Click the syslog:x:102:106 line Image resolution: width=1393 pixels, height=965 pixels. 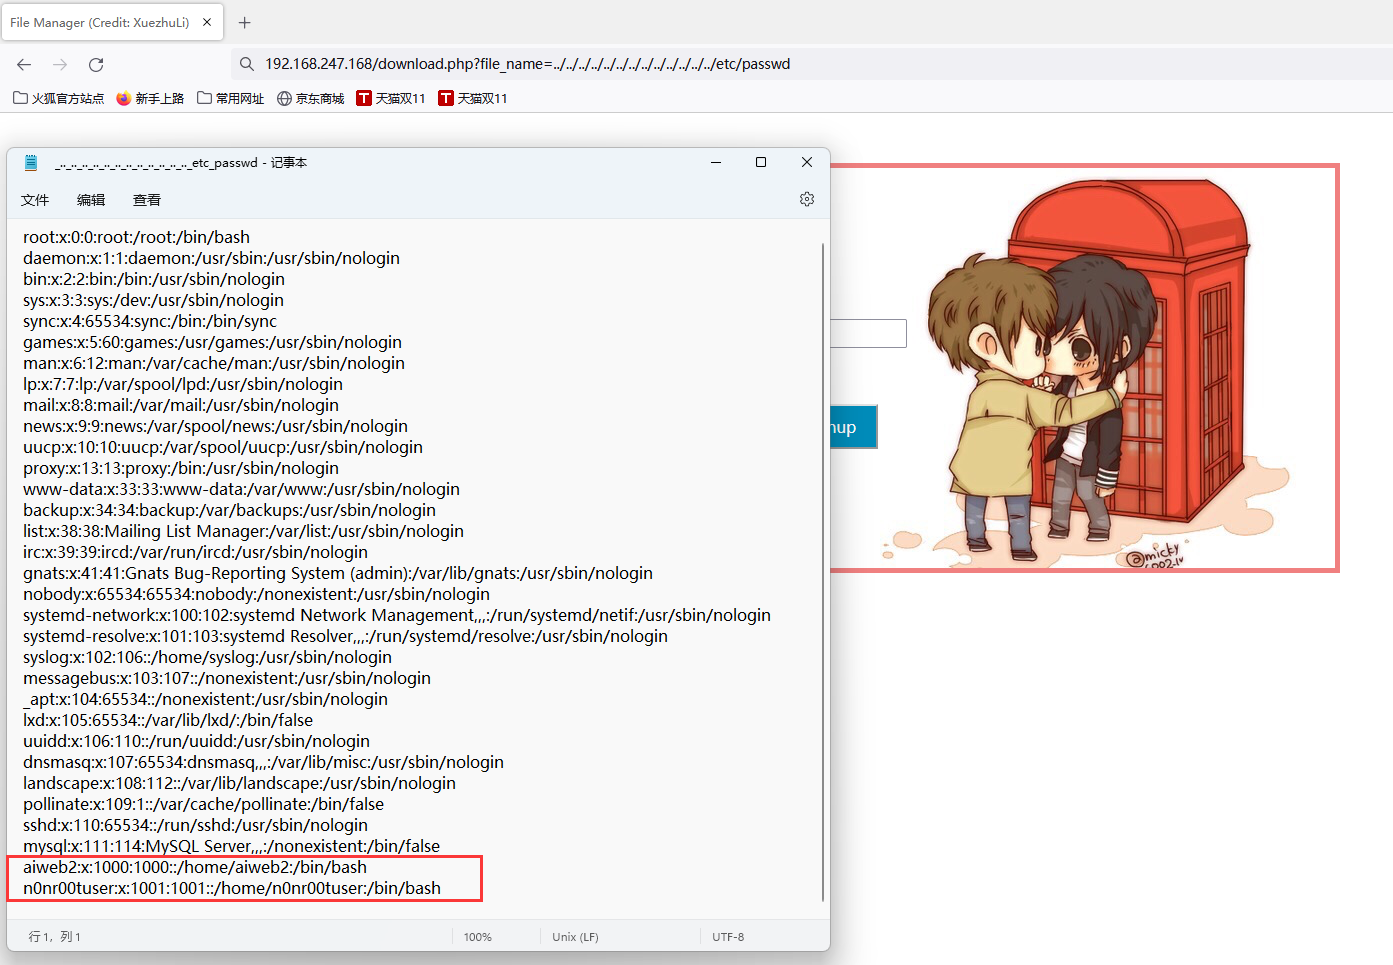207,657
